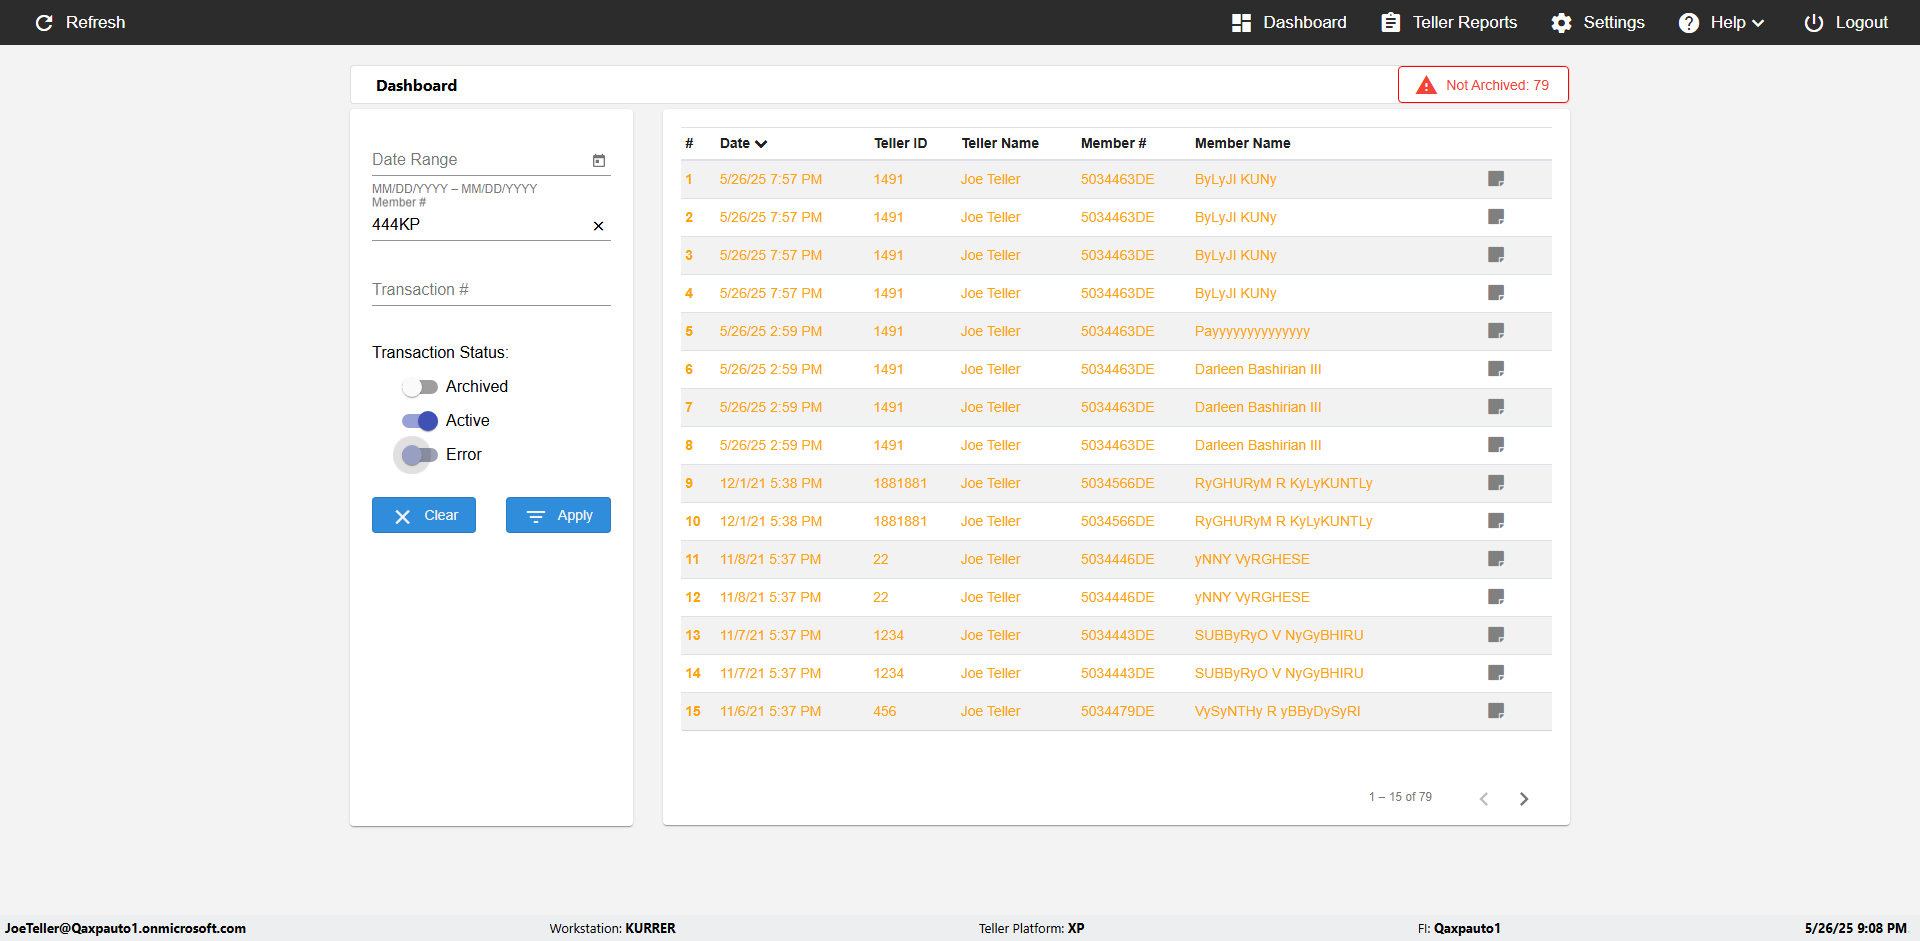Open note icon for row 9

pos(1496,483)
